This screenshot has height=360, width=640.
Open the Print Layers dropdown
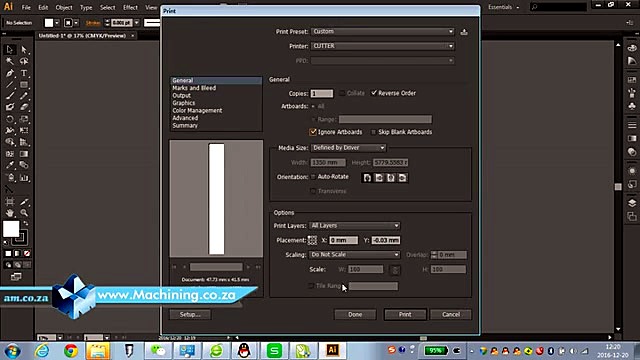pyautogui.click(x=354, y=226)
